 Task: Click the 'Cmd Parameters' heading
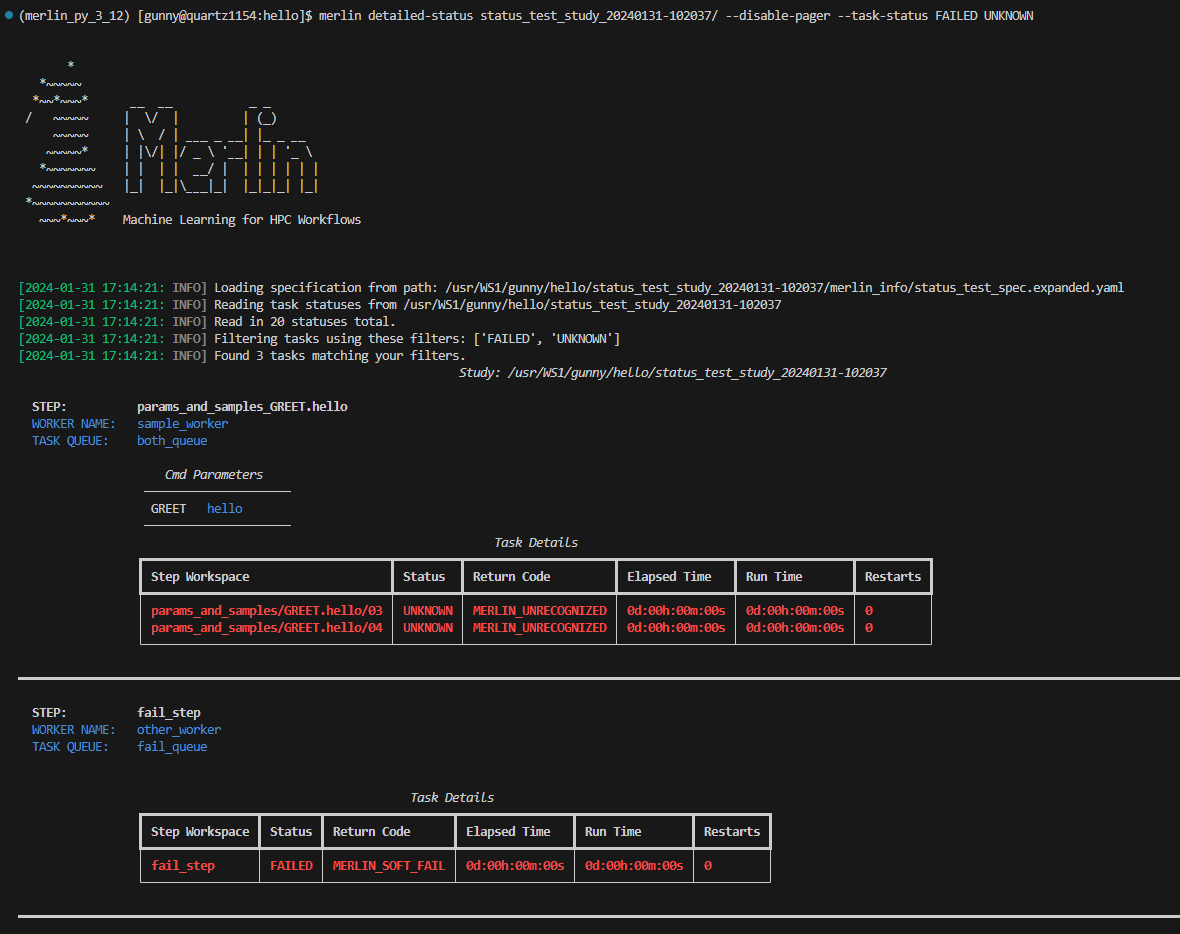point(214,475)
